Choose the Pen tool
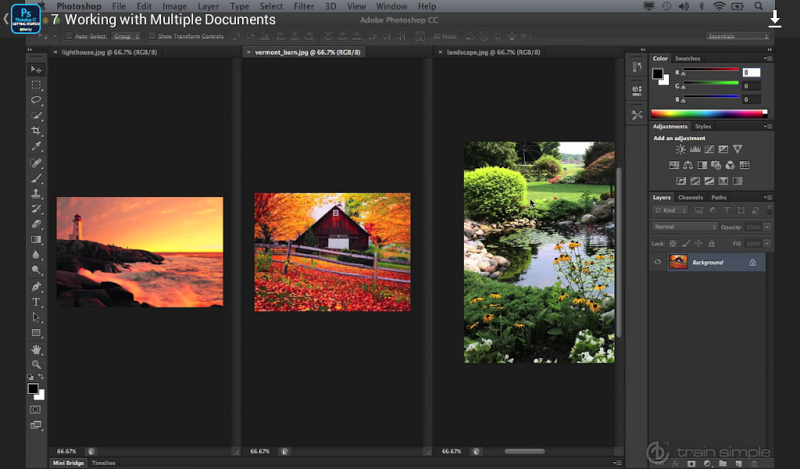This screenshot has width=800, height=469. click(x=36, y=286)
